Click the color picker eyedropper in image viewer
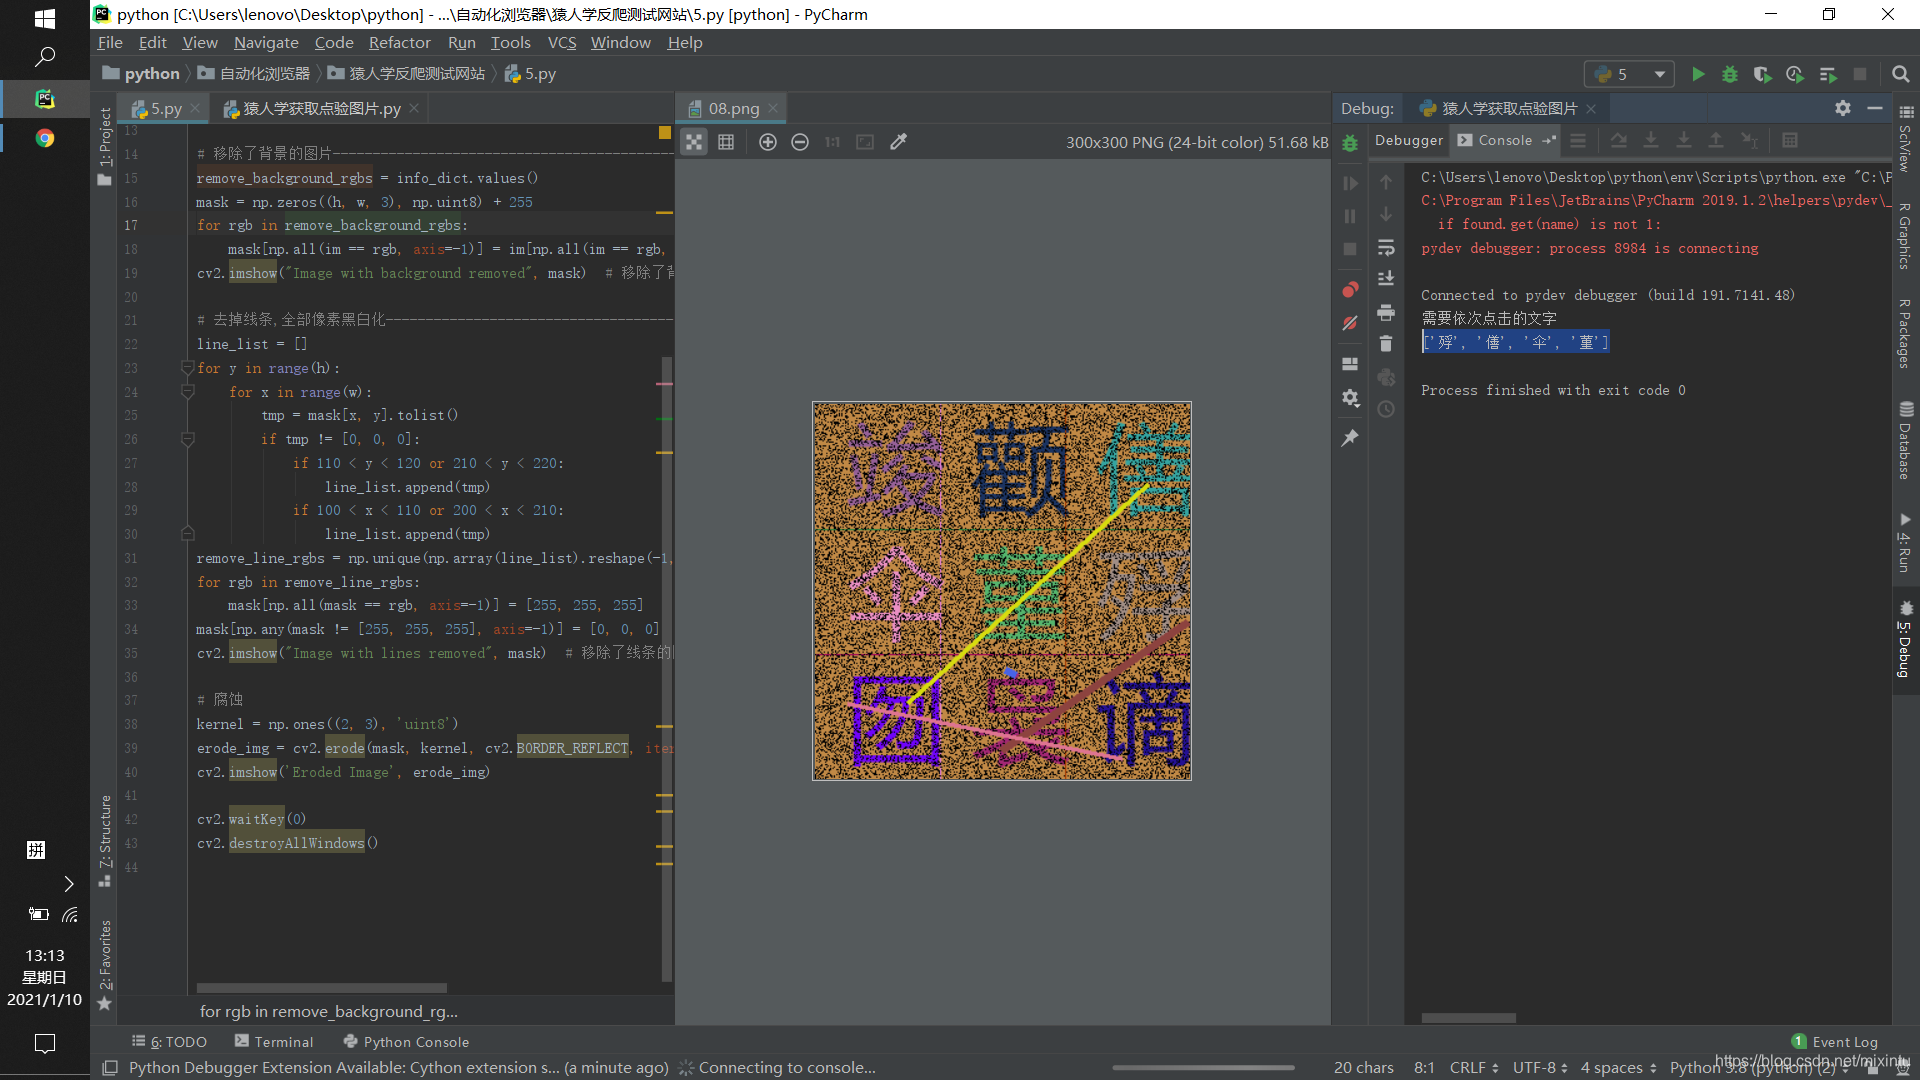The width and height of the screenshot is (1920, 1080). click(x=899, y=142)
